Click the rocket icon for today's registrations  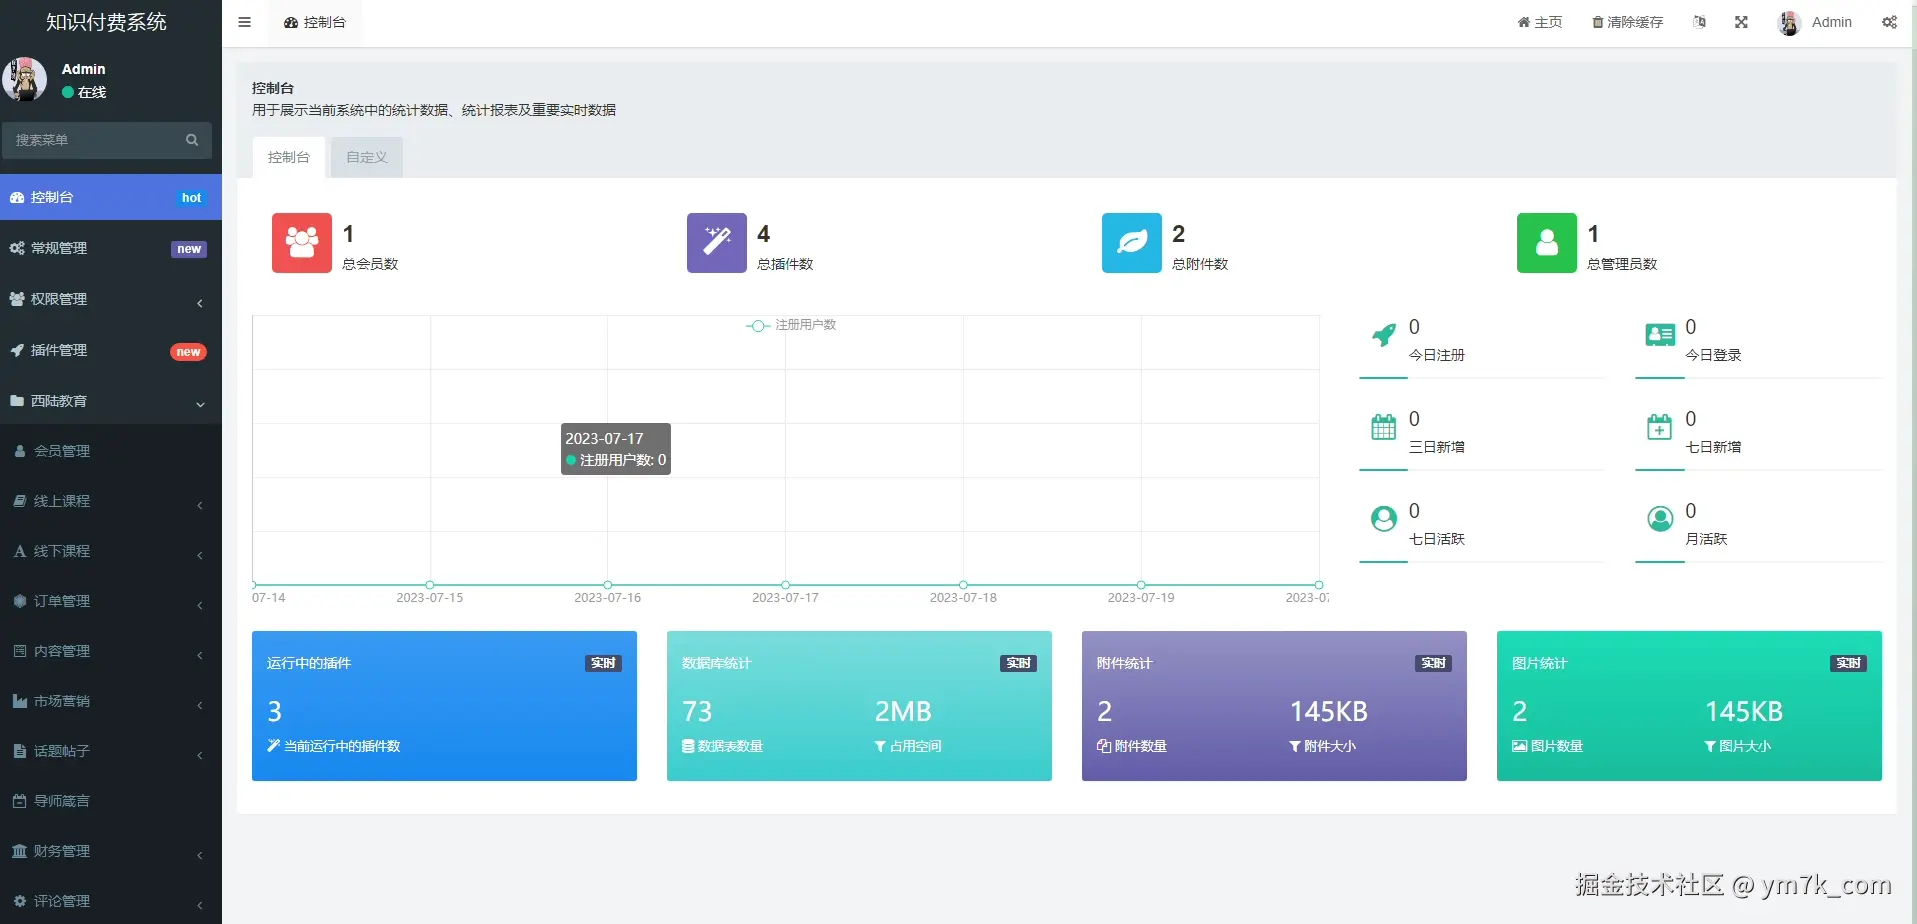pos(1384,335)
